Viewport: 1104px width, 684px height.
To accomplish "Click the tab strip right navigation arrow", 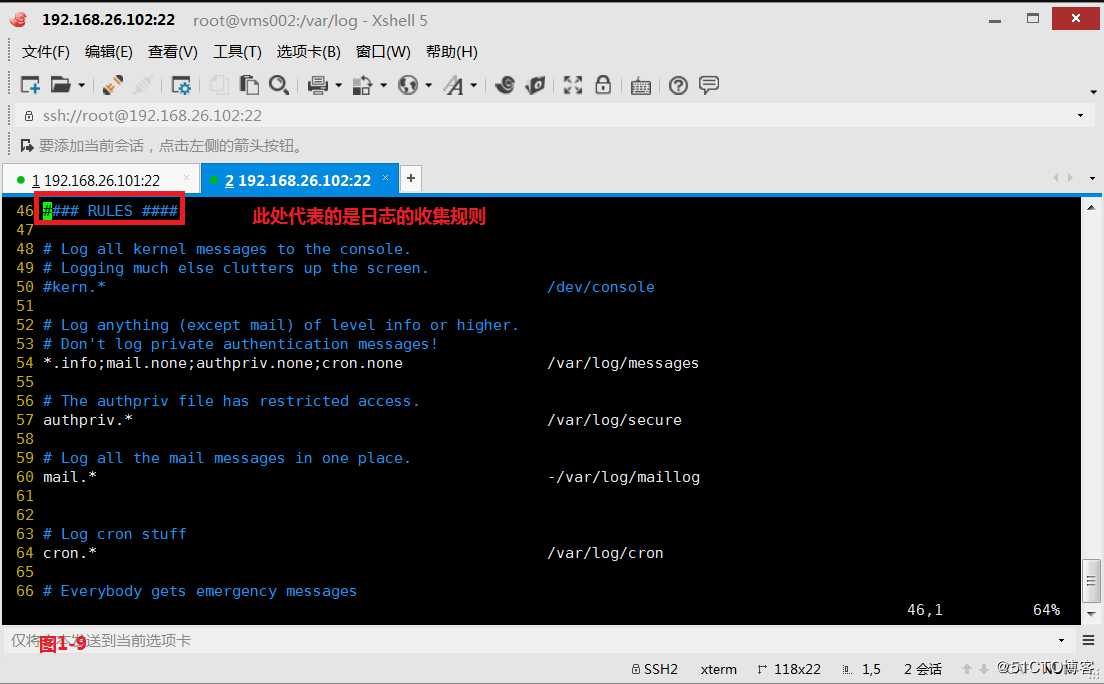I will click(1070, 178).
